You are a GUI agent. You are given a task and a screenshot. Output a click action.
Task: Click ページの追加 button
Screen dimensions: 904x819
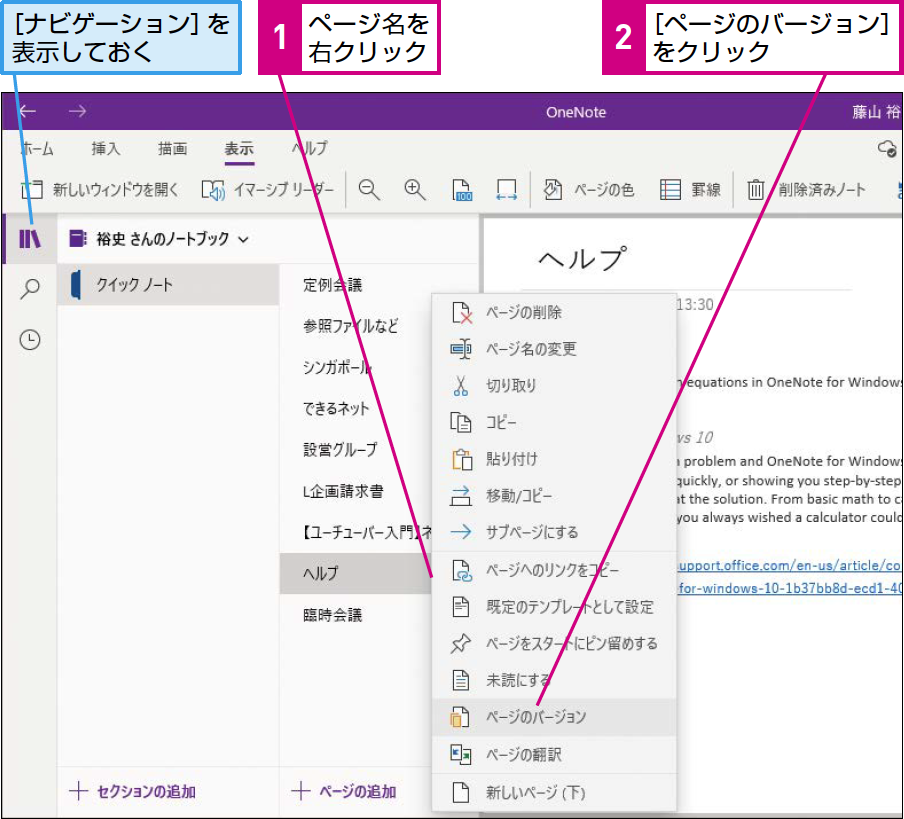point(344,791)
